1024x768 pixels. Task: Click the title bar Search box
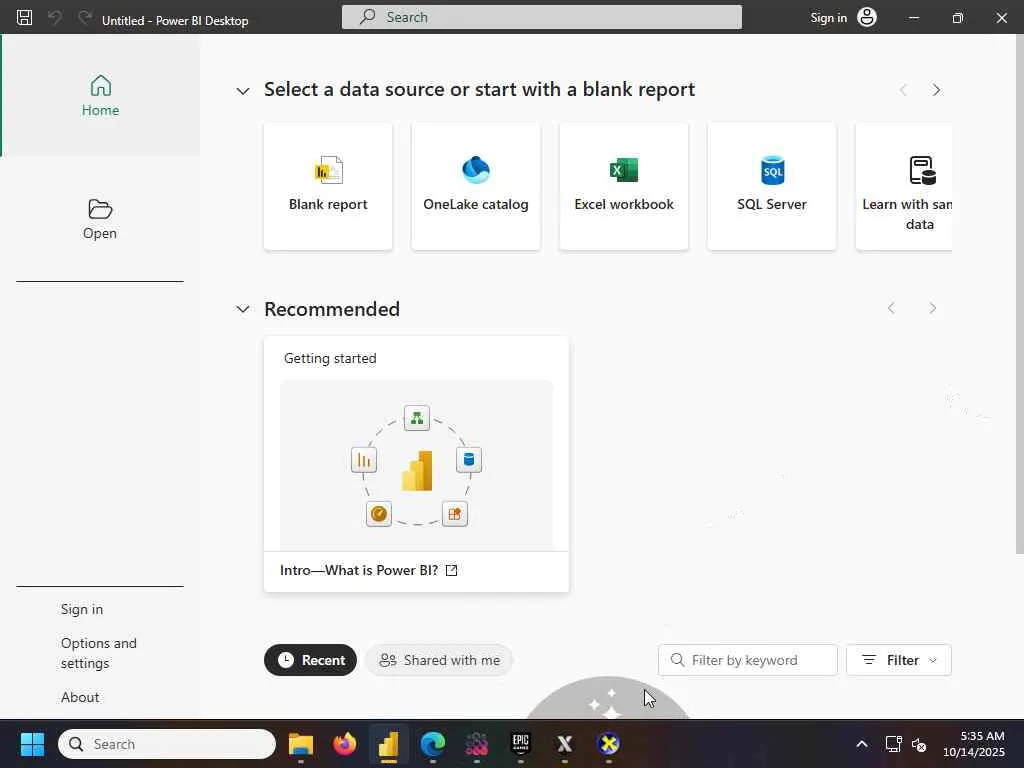click(541, 17)
